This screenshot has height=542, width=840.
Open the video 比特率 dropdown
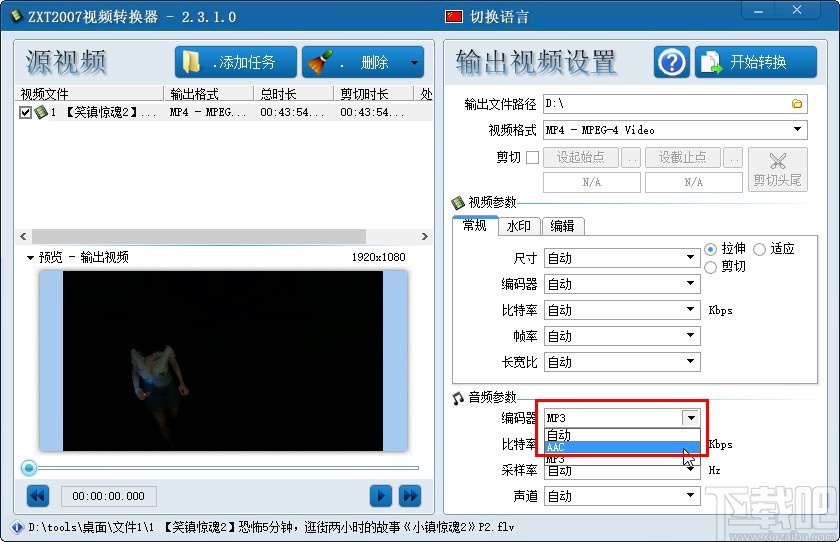click(622, 310)
